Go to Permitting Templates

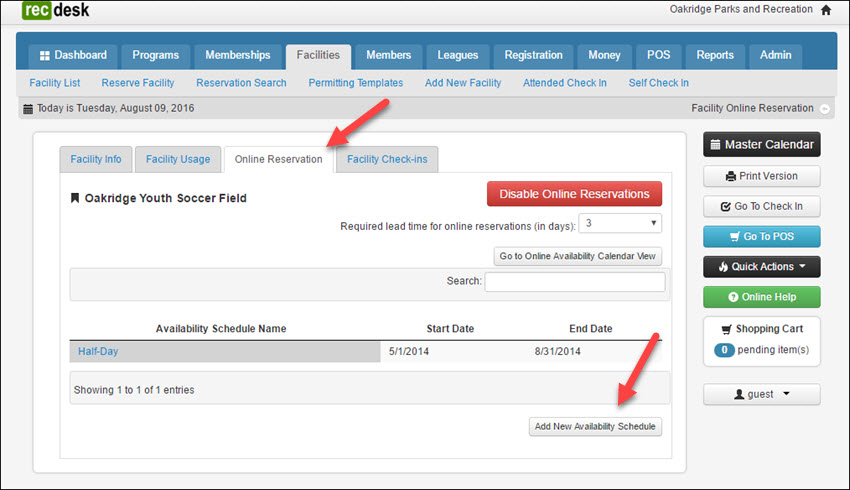(x=356, y=83)
